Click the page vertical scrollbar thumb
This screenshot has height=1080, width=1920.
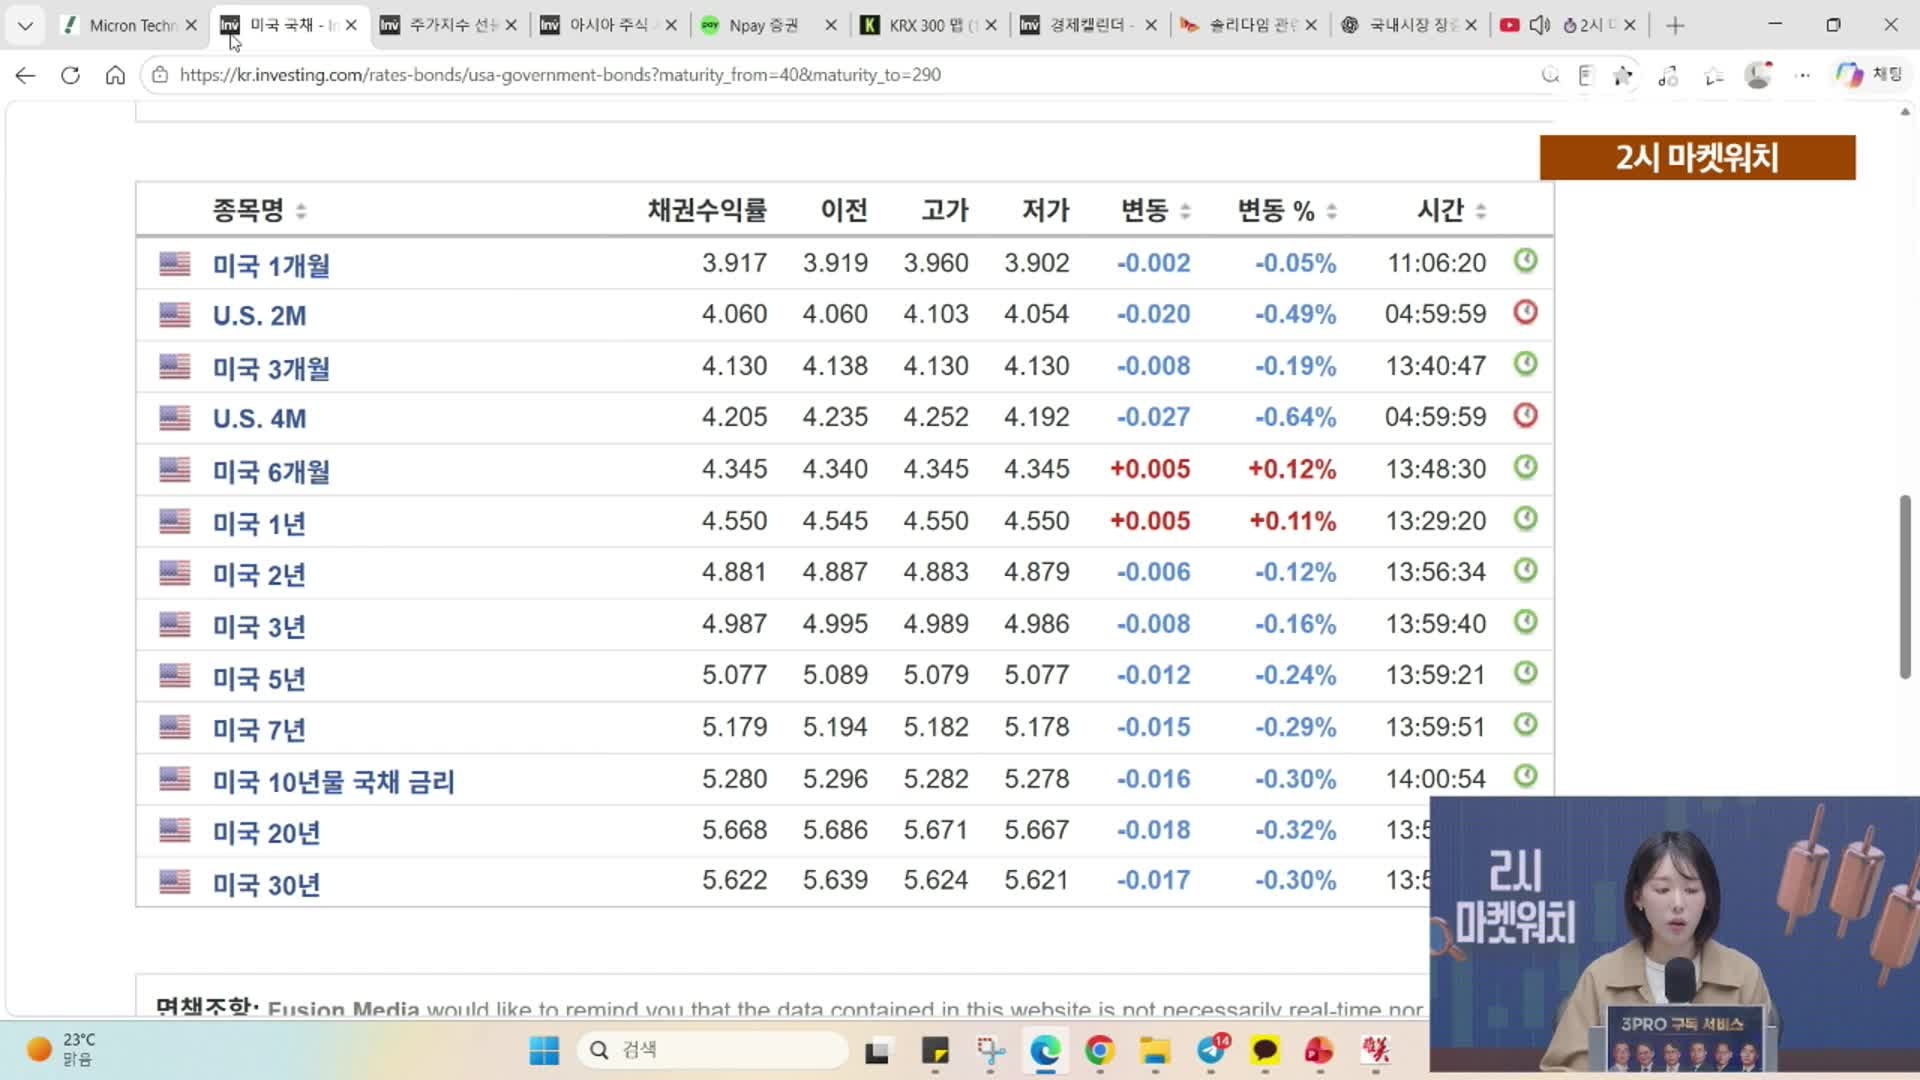pos(1904,587)
